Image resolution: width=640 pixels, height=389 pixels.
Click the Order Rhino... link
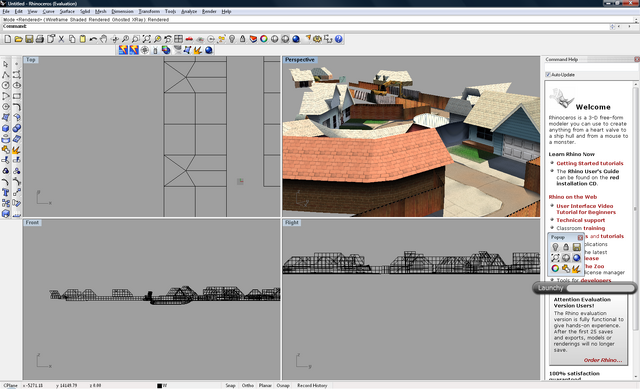click(603, 360)
